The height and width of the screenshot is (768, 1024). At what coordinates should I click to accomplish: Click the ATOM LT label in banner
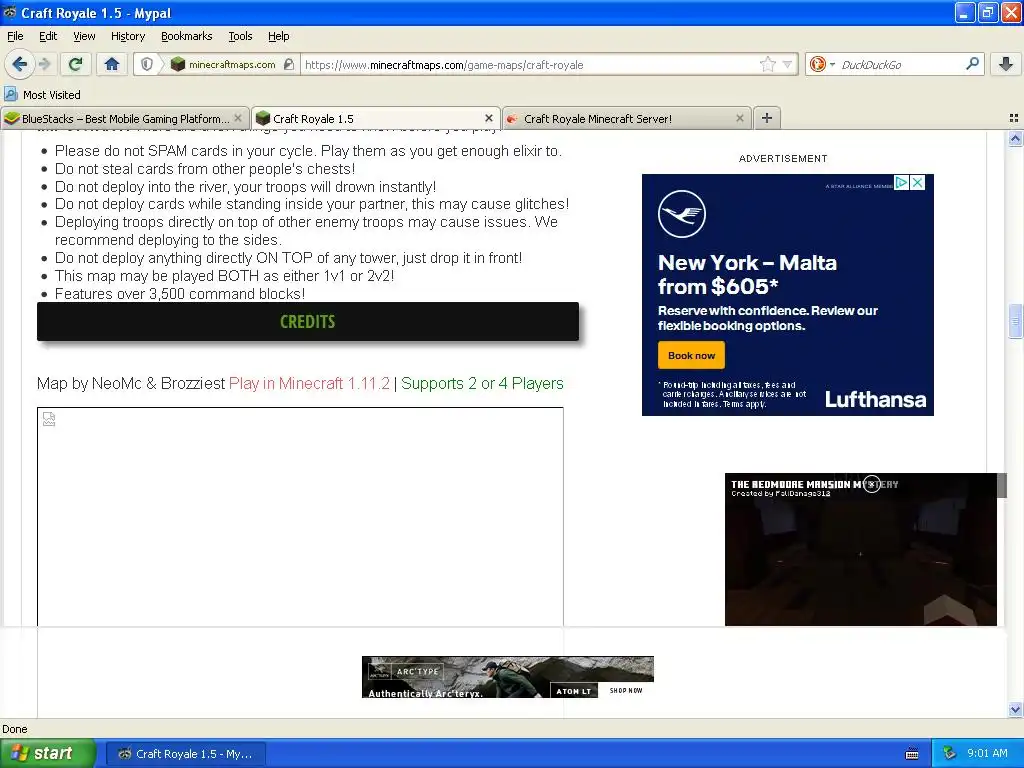pyautogui.click(x=573, y=691)
